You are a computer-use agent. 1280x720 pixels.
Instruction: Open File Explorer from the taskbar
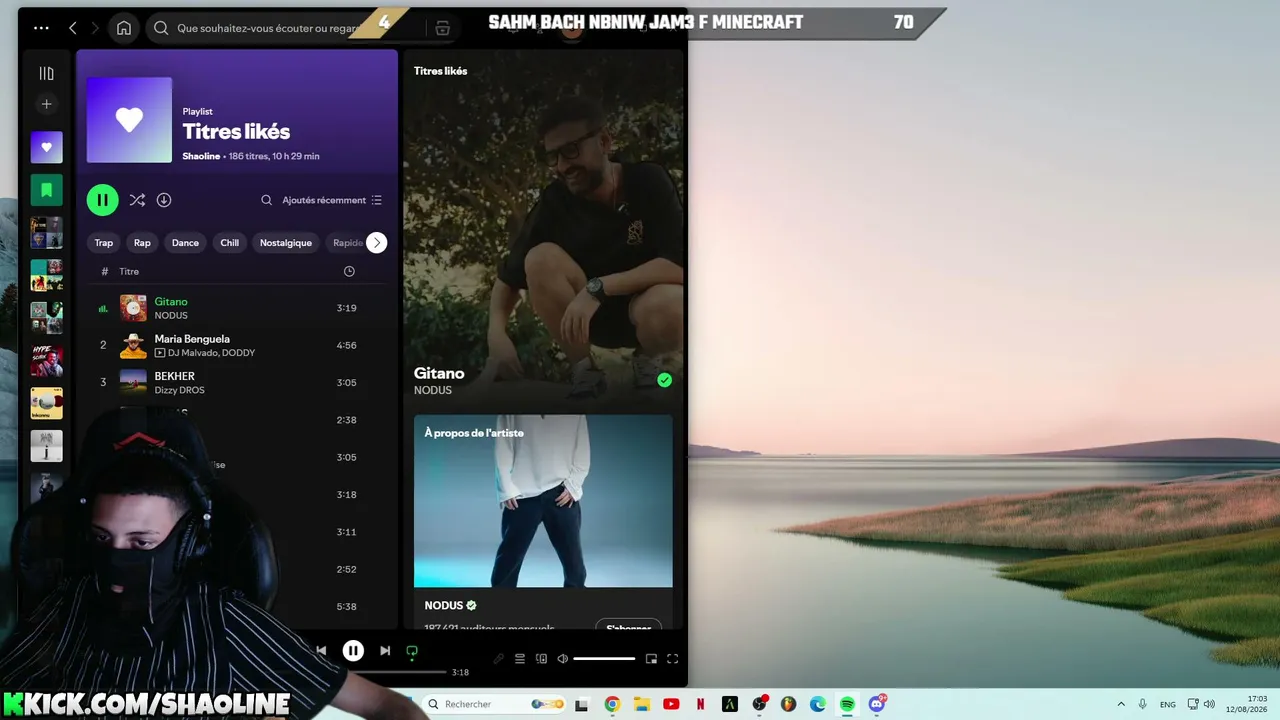pos(641,704)
